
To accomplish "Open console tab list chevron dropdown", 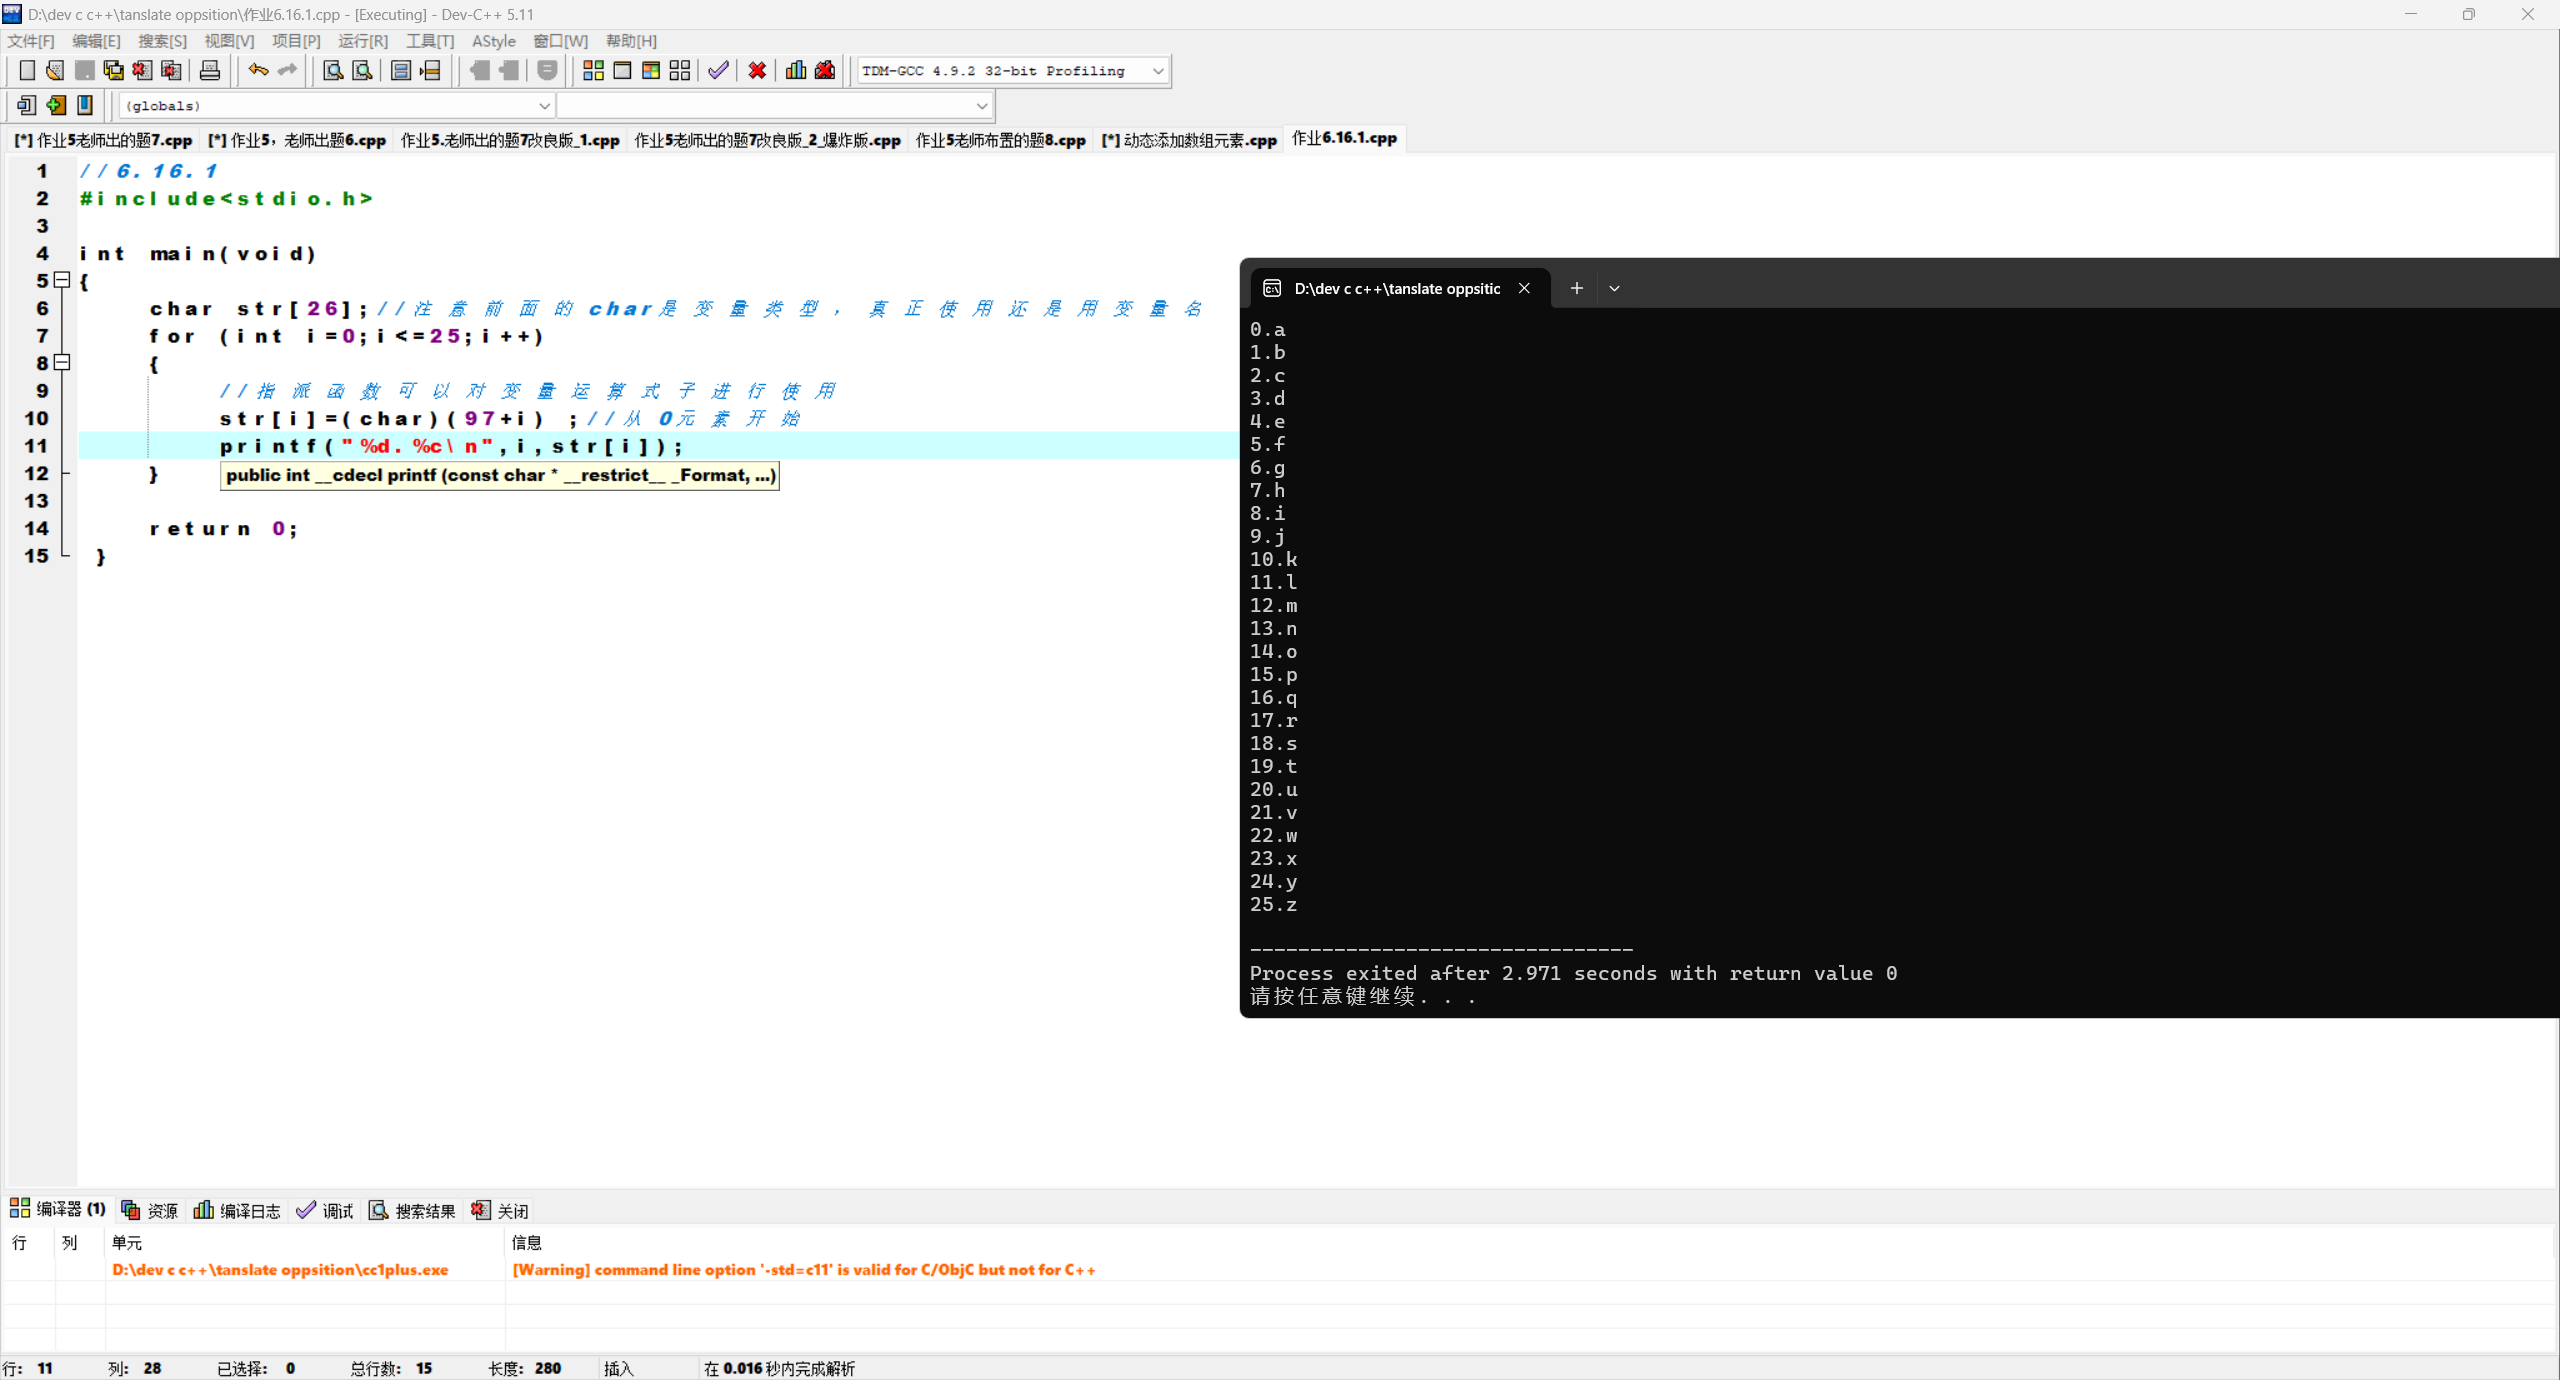I will [1614, 288].
